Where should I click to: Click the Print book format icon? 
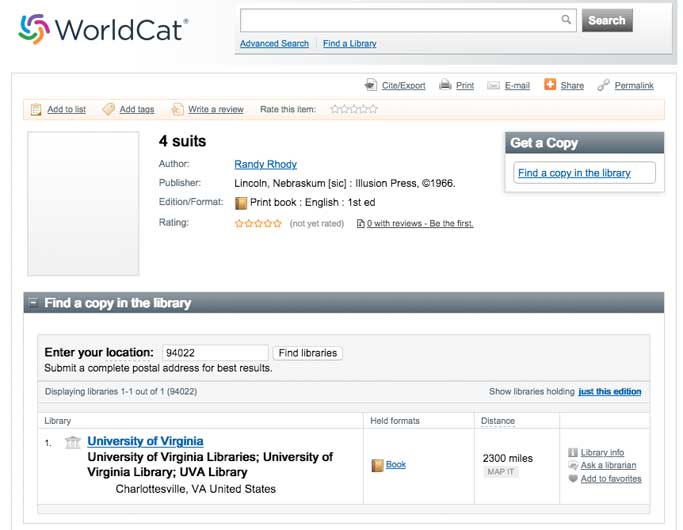[241, 203]
